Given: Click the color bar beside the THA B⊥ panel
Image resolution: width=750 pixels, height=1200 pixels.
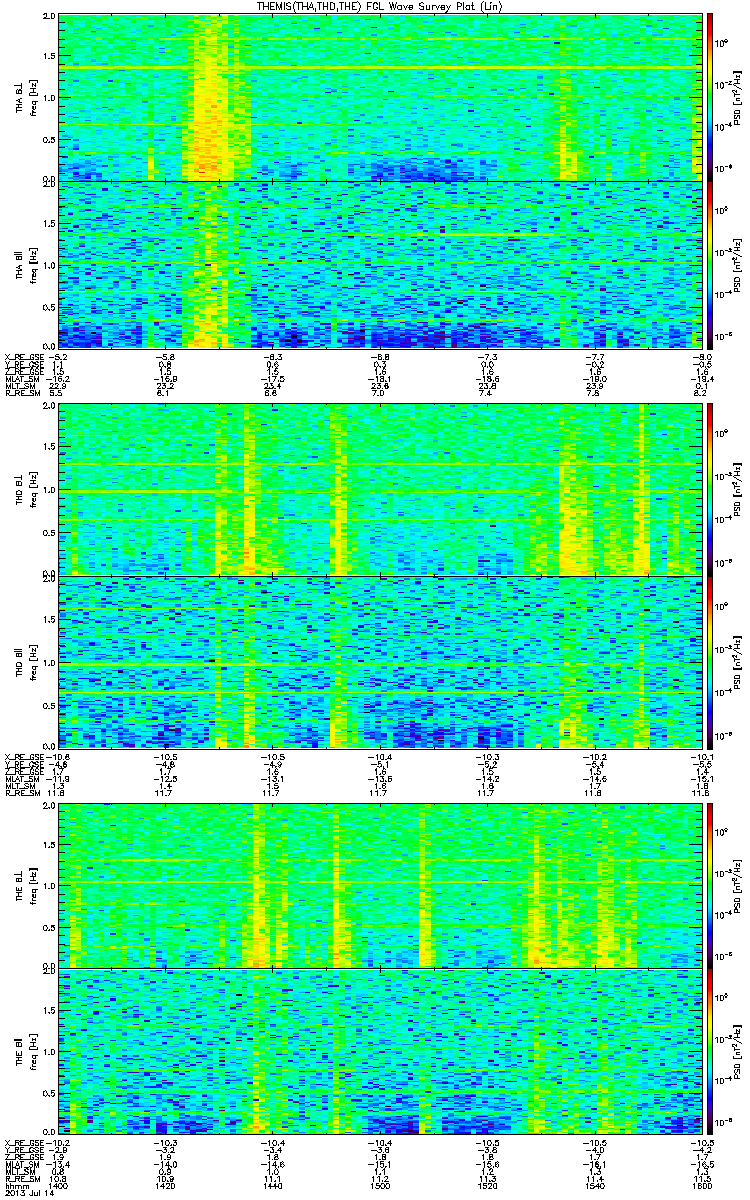Looking at the screenshot, I should (709, 97).
